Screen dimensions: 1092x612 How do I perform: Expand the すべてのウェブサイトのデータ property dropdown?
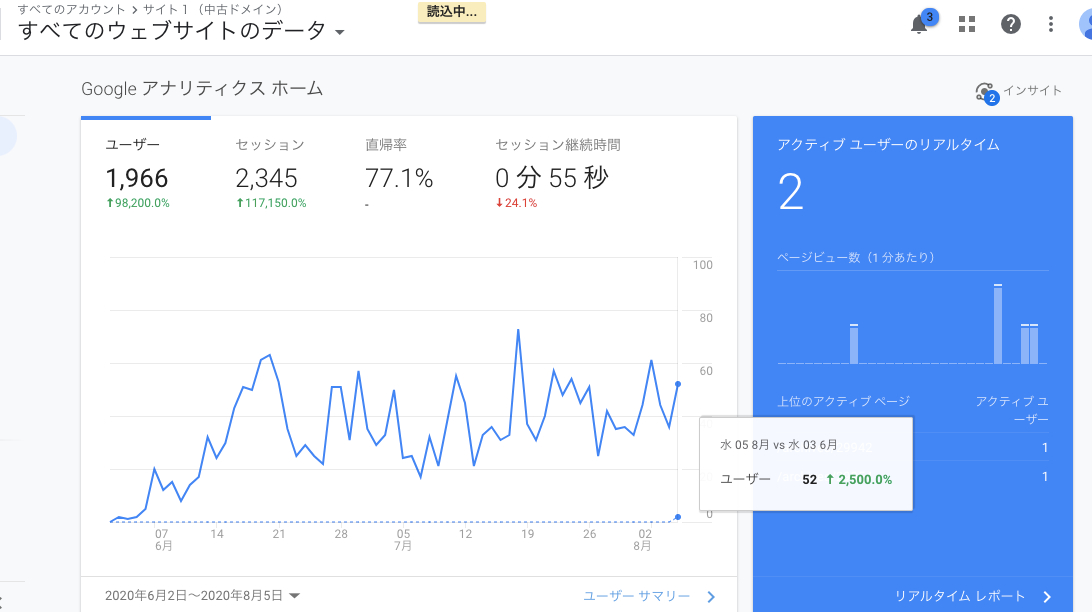[340, 31]
